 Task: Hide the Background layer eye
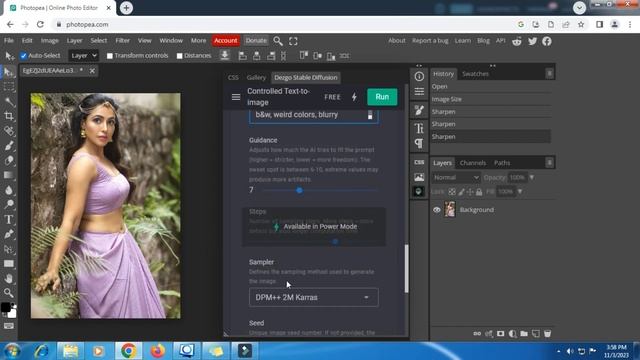[x=437, y=210]
